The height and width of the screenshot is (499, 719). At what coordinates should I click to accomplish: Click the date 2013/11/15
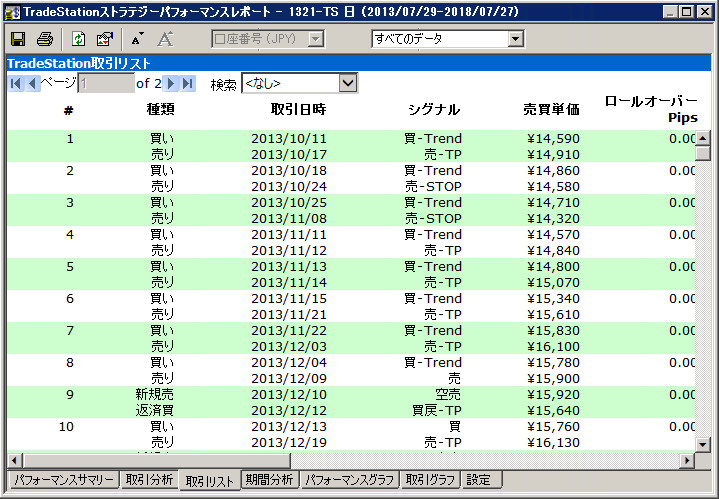point(289,299)
